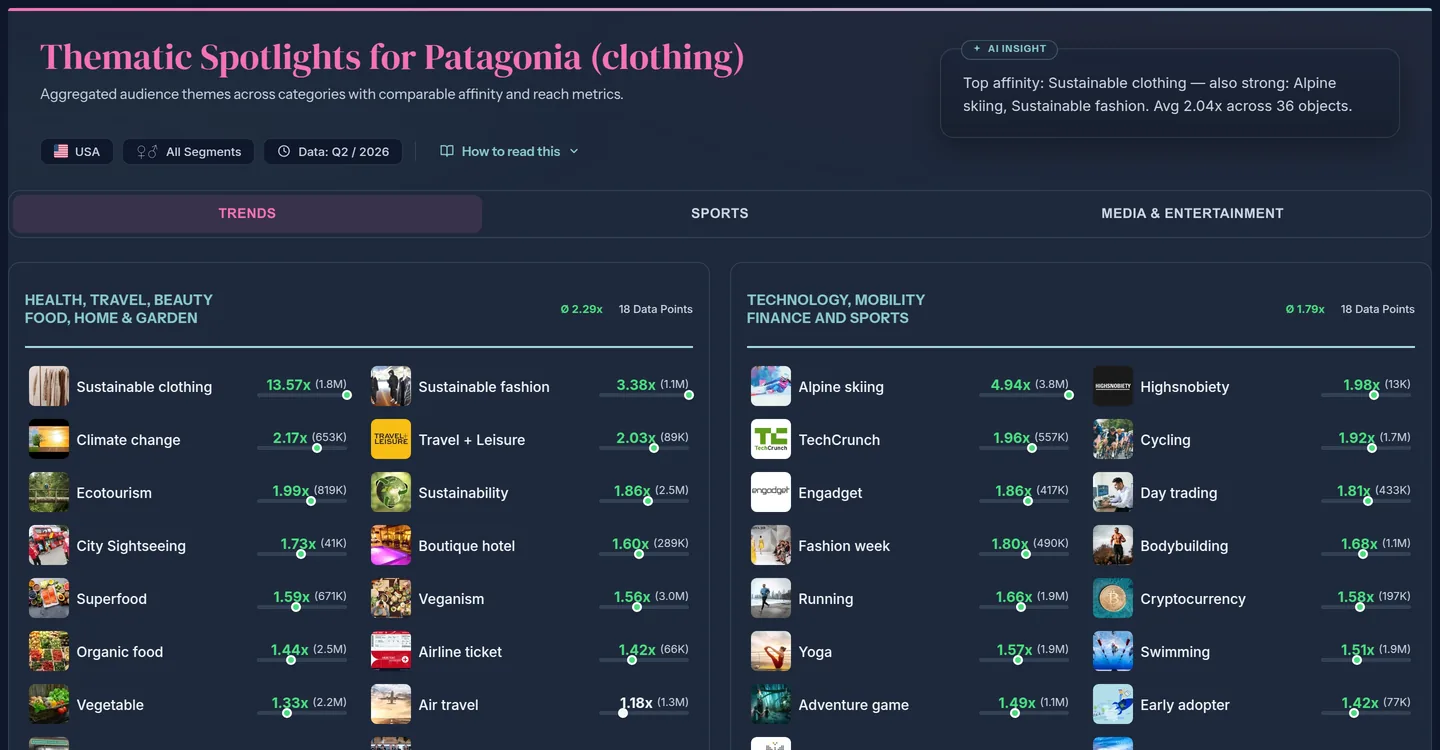Click the Running thumbnail image
The height and width of the screenshot is (750, 1440).
point(771,598)
